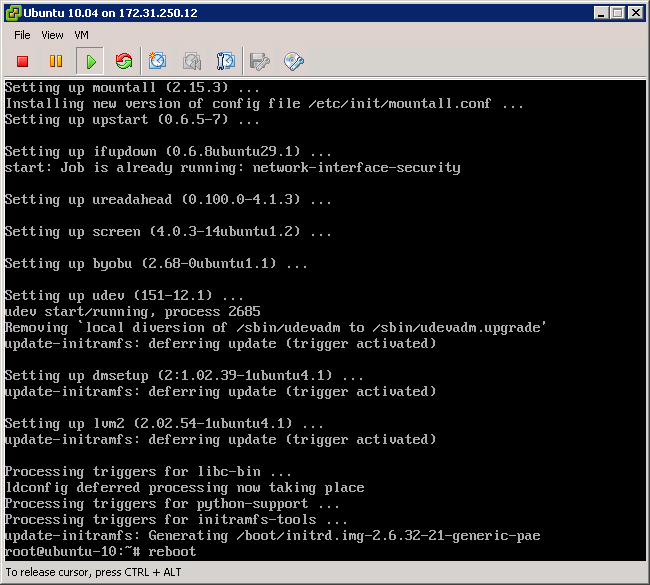Click the Revert to Snapshot icon
The width and height of the screenshot is (650, 585).
pyautogui.click(x=192, y=61)
